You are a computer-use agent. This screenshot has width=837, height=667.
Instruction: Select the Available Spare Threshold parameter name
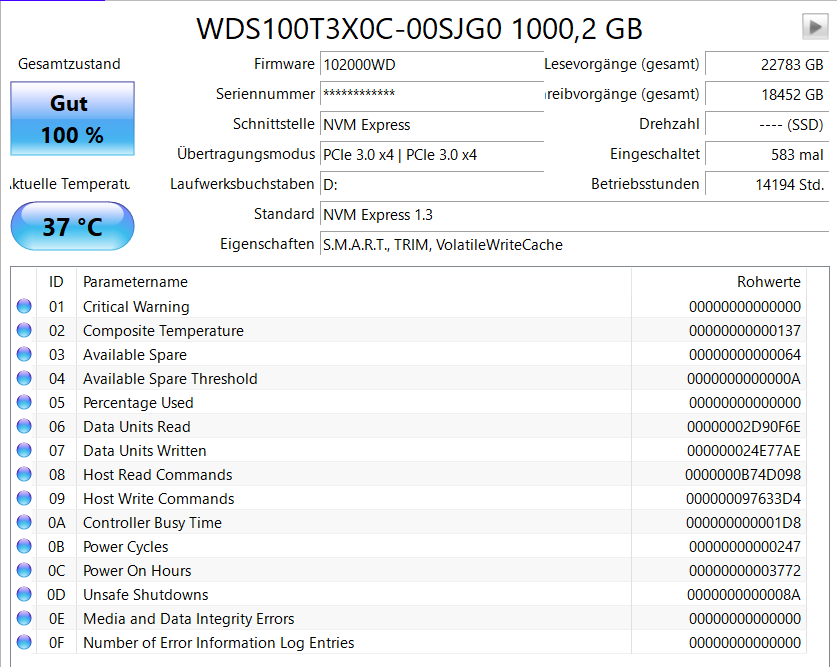170,379
